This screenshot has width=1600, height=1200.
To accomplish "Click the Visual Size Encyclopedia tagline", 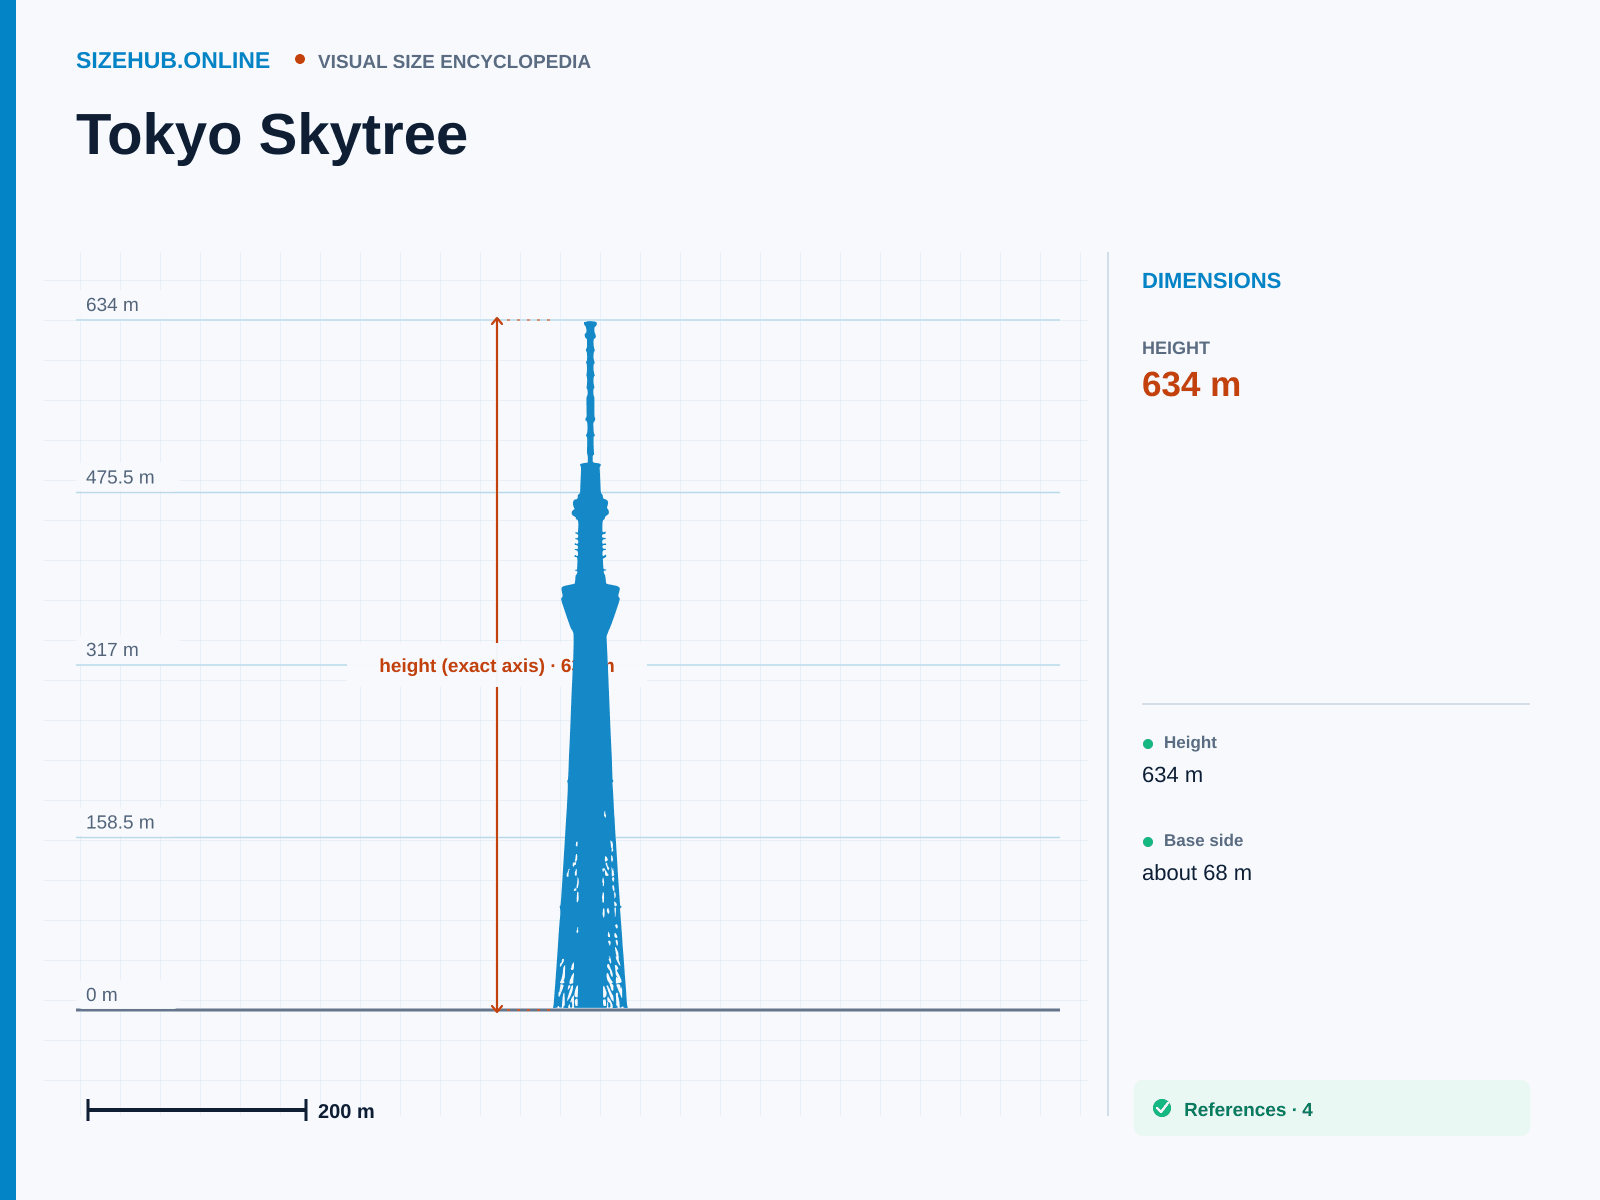I will coord(454,62).
